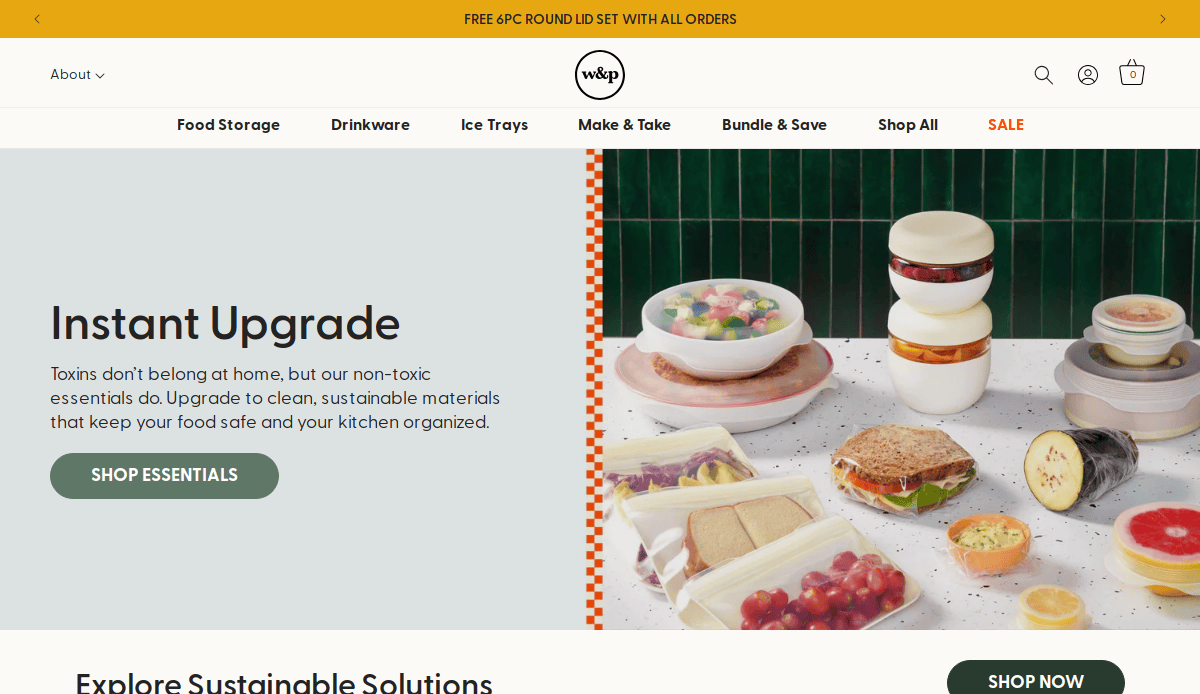Viewport: 1200px width, 694px height.
Task: Open the user account icon
Action: pos(1088,75)
